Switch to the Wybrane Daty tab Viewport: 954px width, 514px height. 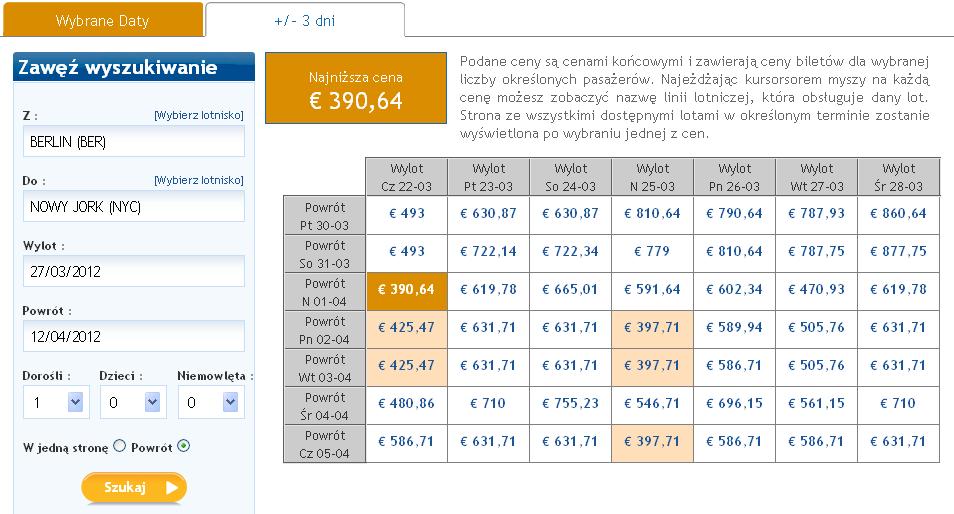[x=103, y=21]
